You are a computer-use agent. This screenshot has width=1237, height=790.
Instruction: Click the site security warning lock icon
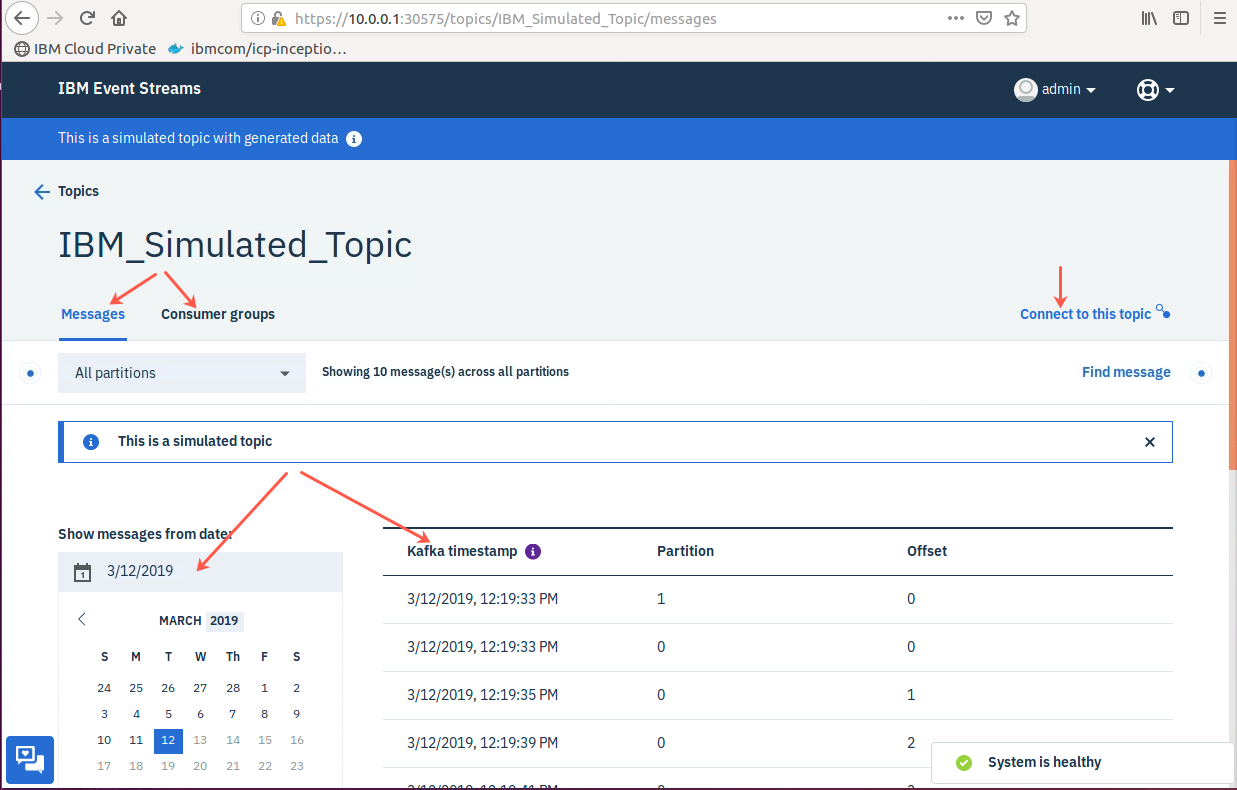279,18
